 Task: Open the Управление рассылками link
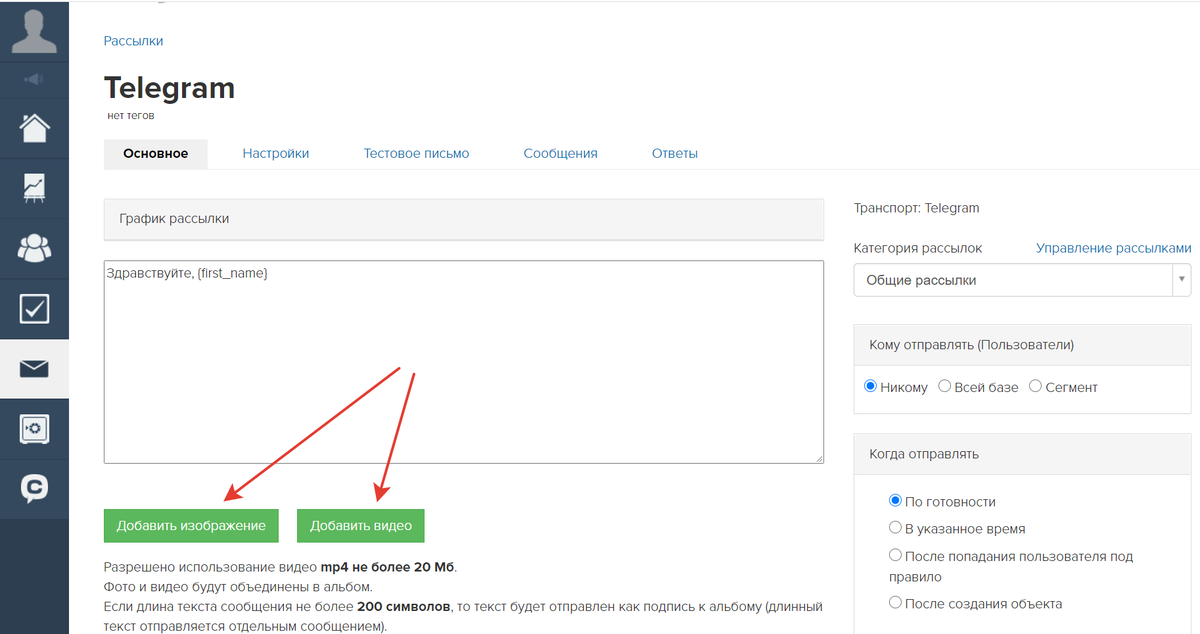pos(1114,248)
